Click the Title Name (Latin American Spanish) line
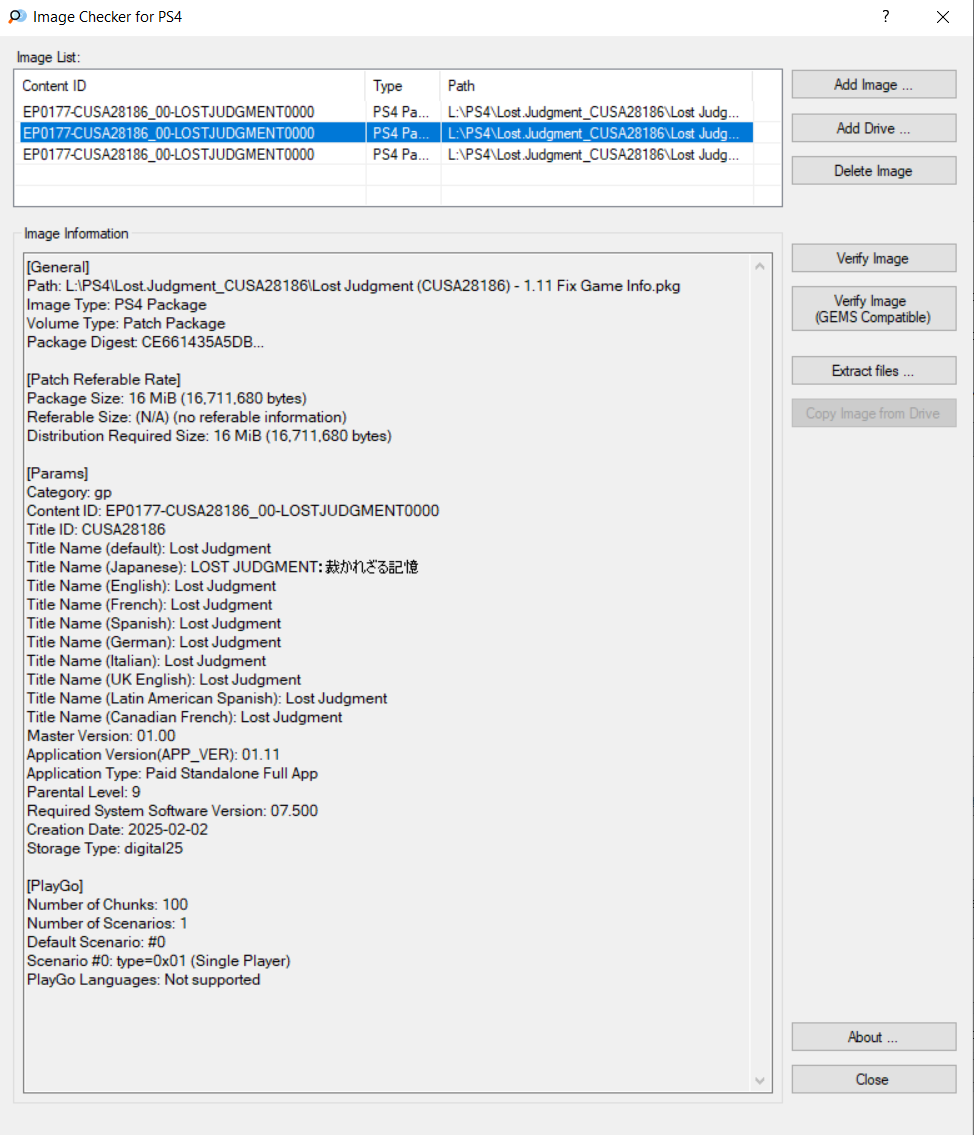 tap(207, 699)
